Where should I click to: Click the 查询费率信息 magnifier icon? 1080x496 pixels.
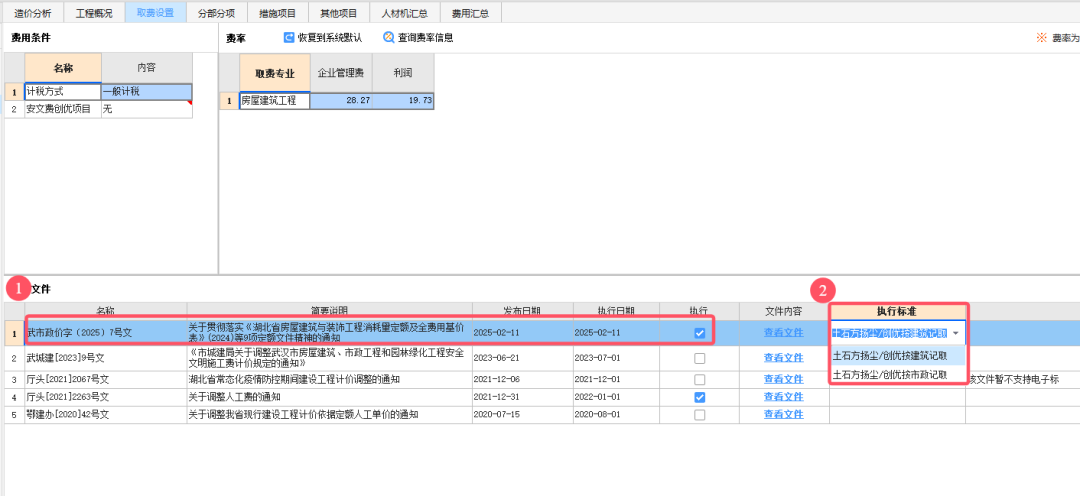point(389,37)
